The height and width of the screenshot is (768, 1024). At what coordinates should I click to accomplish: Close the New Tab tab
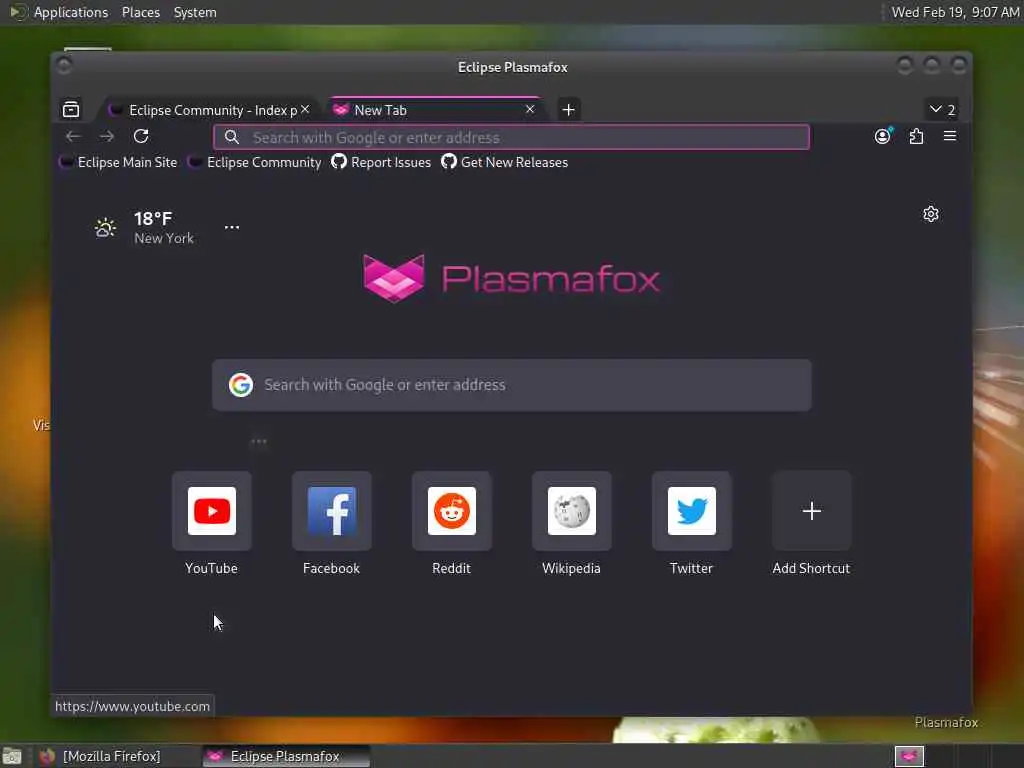point(530,109)
